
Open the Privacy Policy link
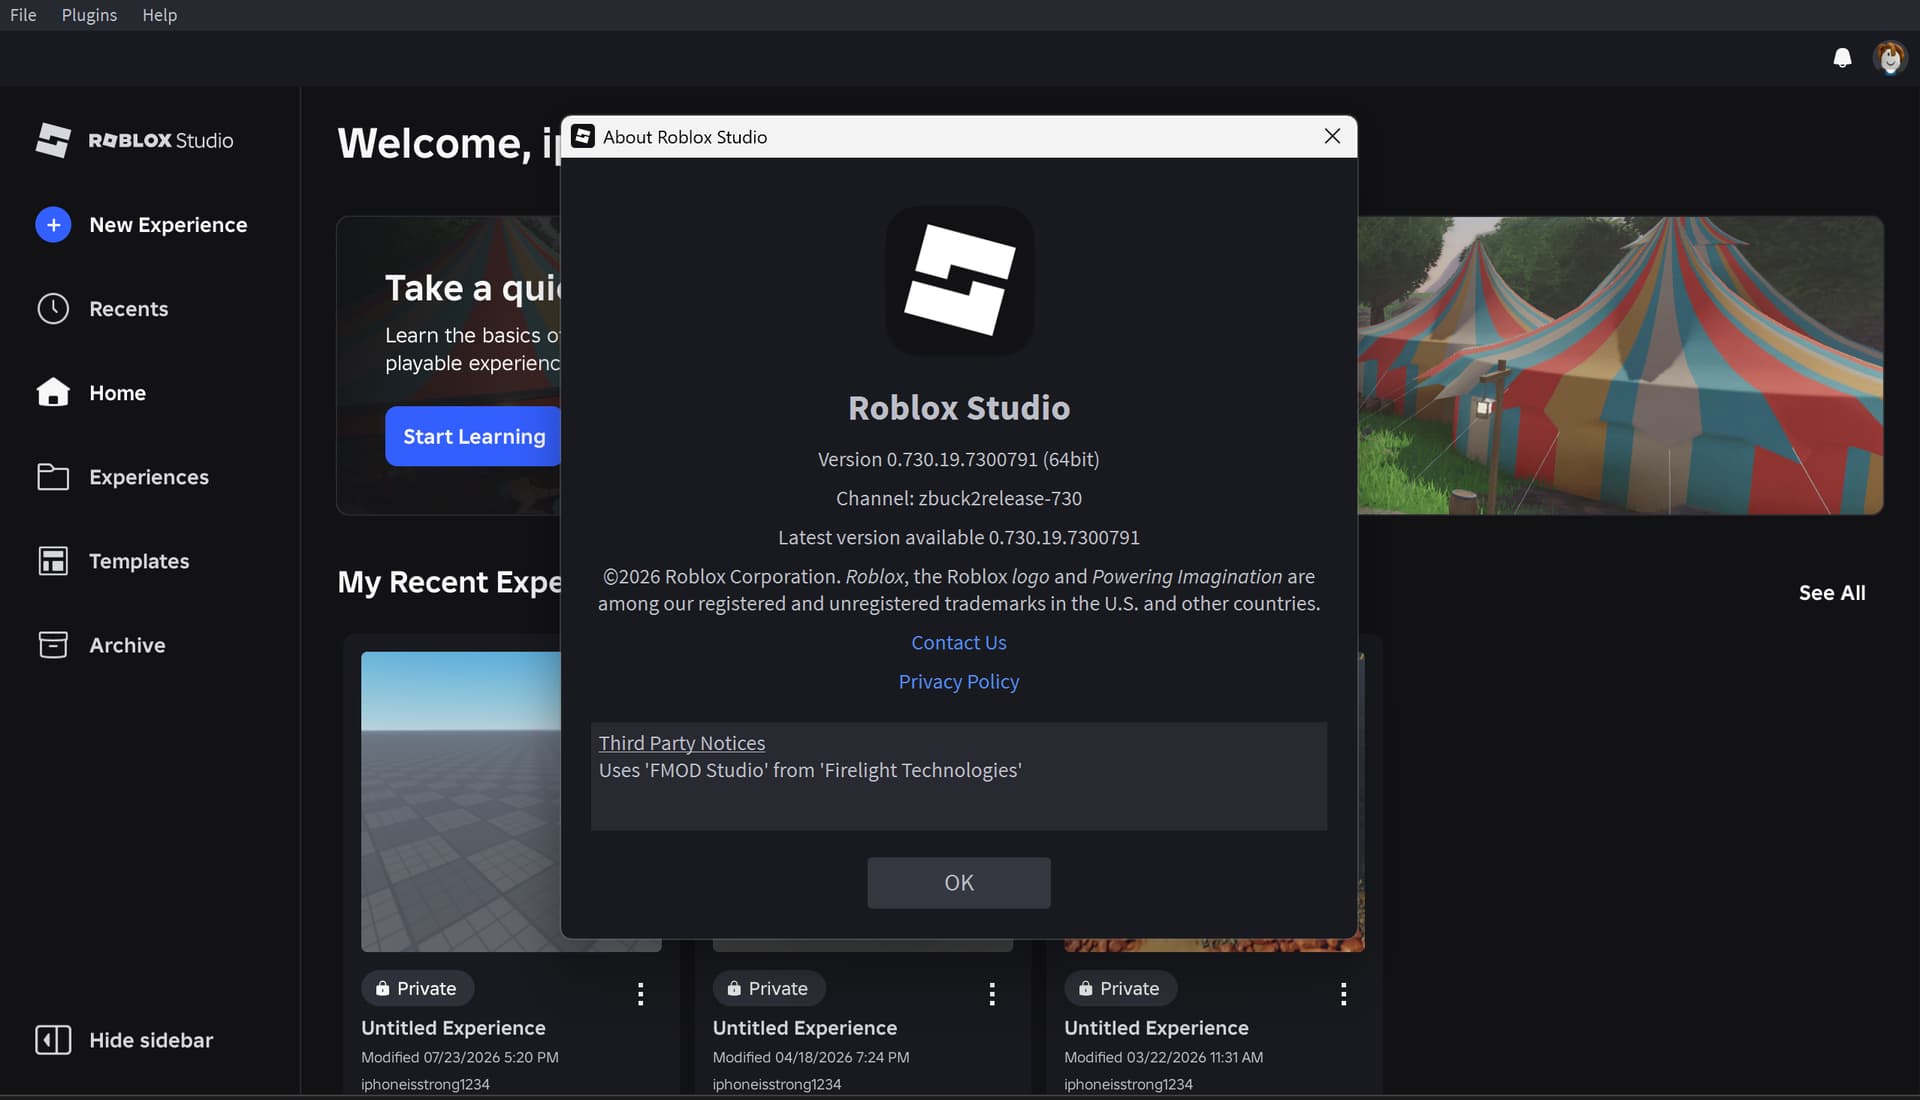point(959,682)
